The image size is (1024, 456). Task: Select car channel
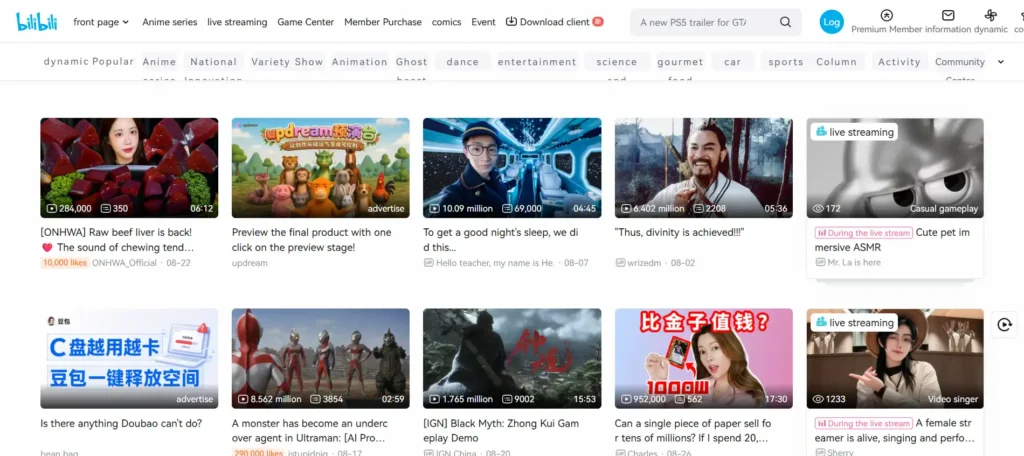coord(733,62)
